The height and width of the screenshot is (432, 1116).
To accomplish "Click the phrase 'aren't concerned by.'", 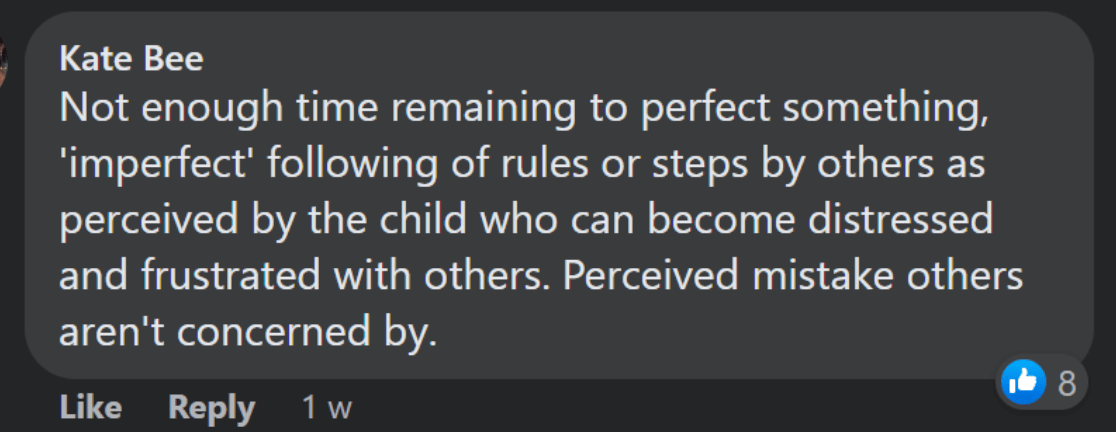I will (x=247, y=332).
